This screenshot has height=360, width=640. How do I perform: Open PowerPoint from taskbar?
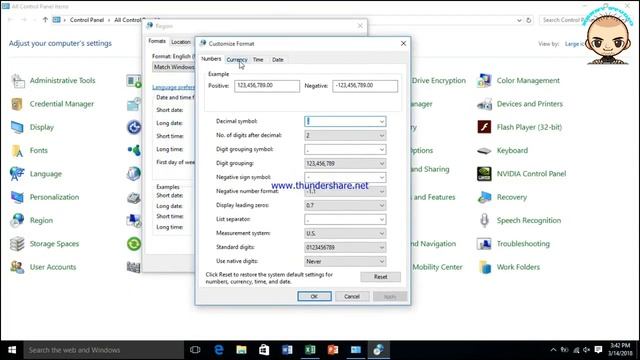coord(333,350)
